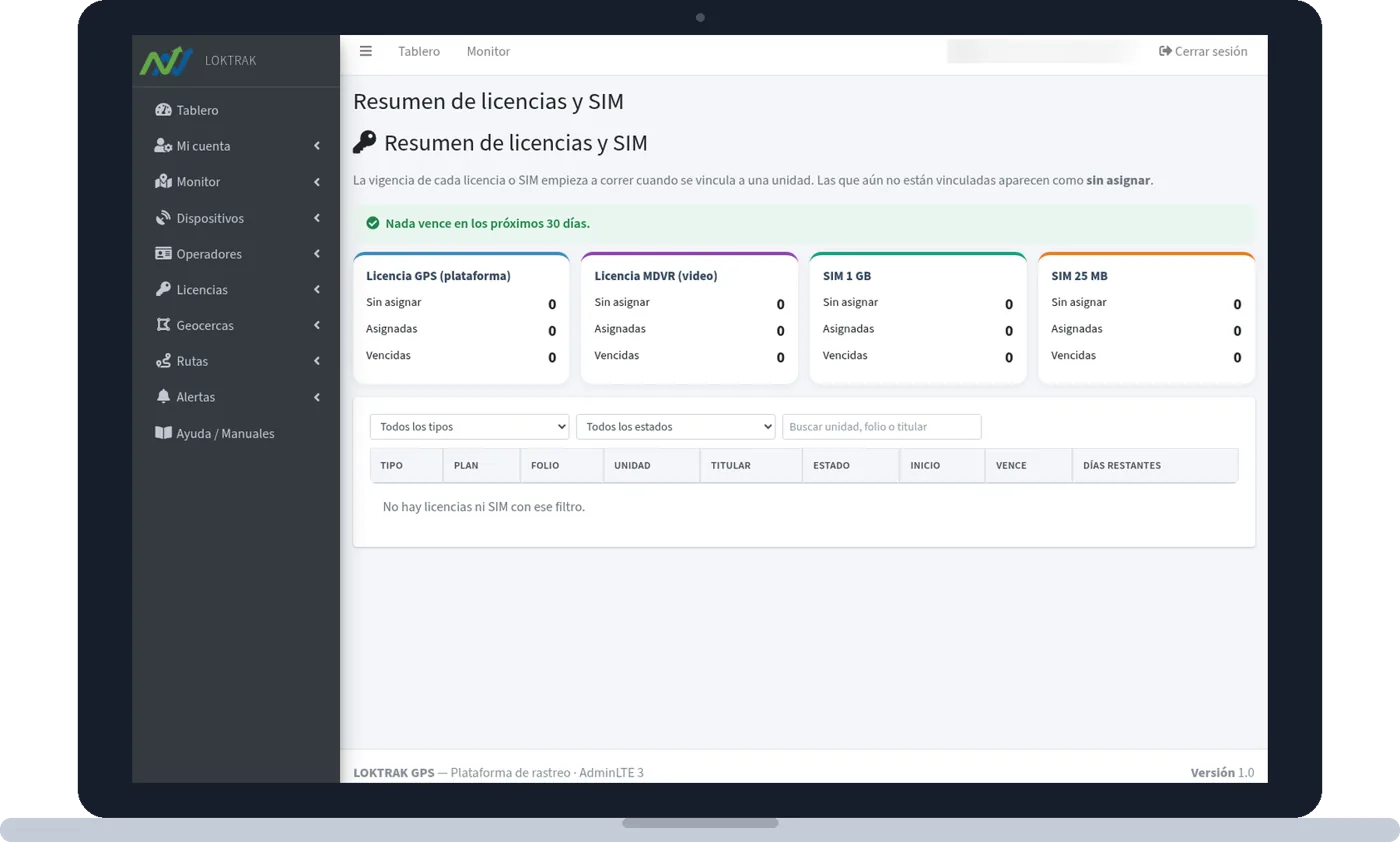Screen dimensions: 1400x842
Task: Click the LOKTRAK logo icon
Action: click(x=165, y=61)
